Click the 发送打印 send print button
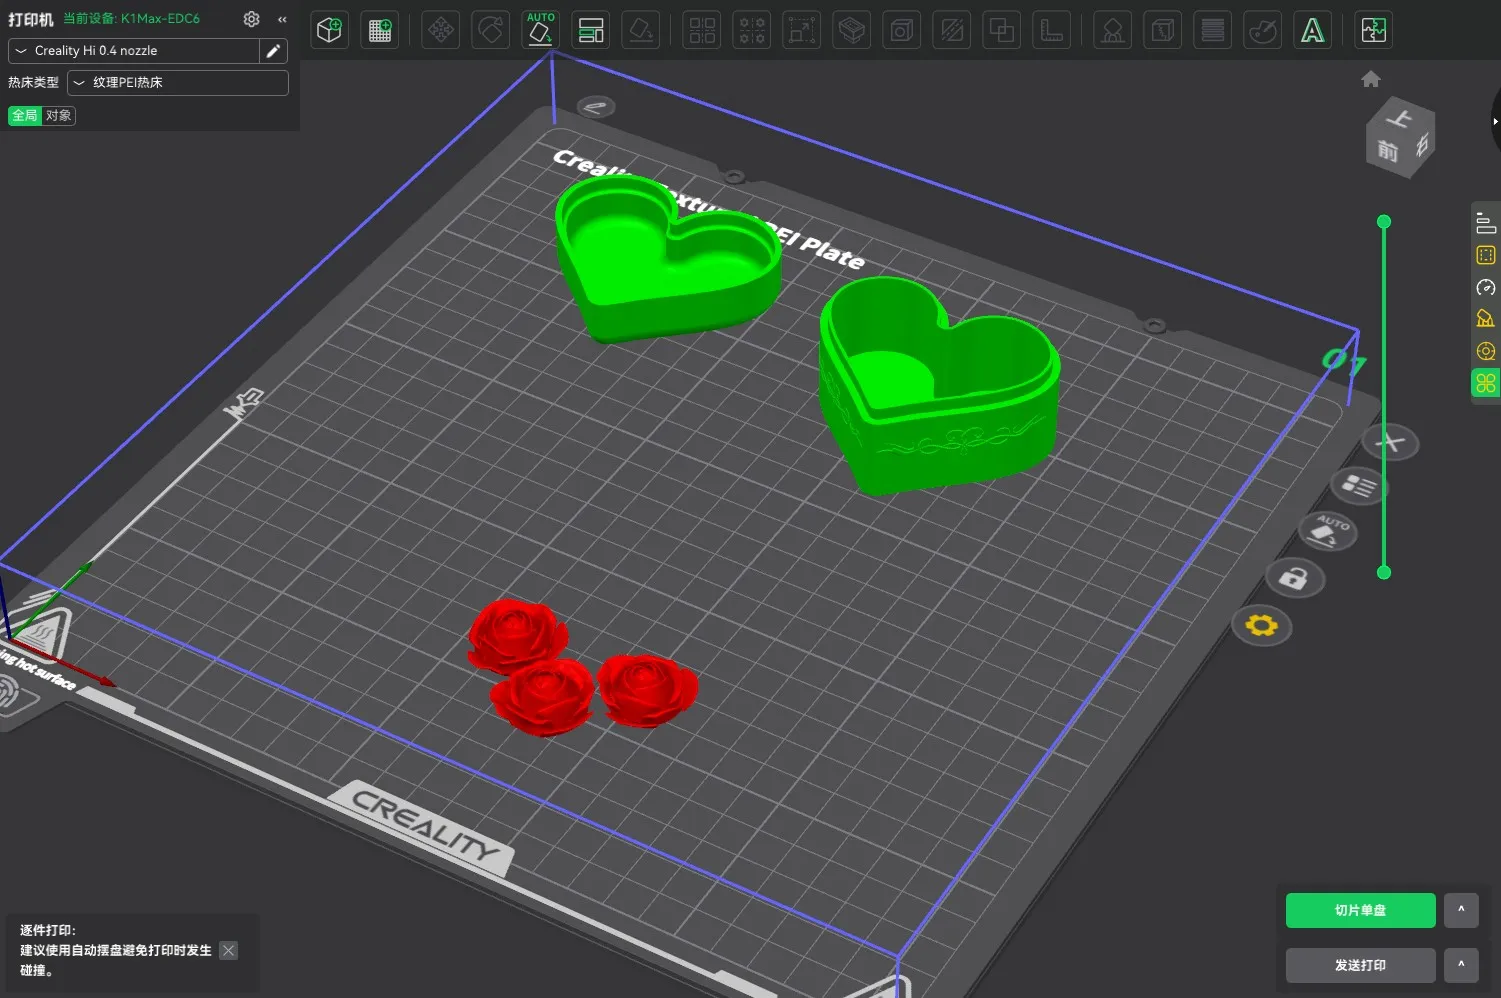 point(1361,966)
